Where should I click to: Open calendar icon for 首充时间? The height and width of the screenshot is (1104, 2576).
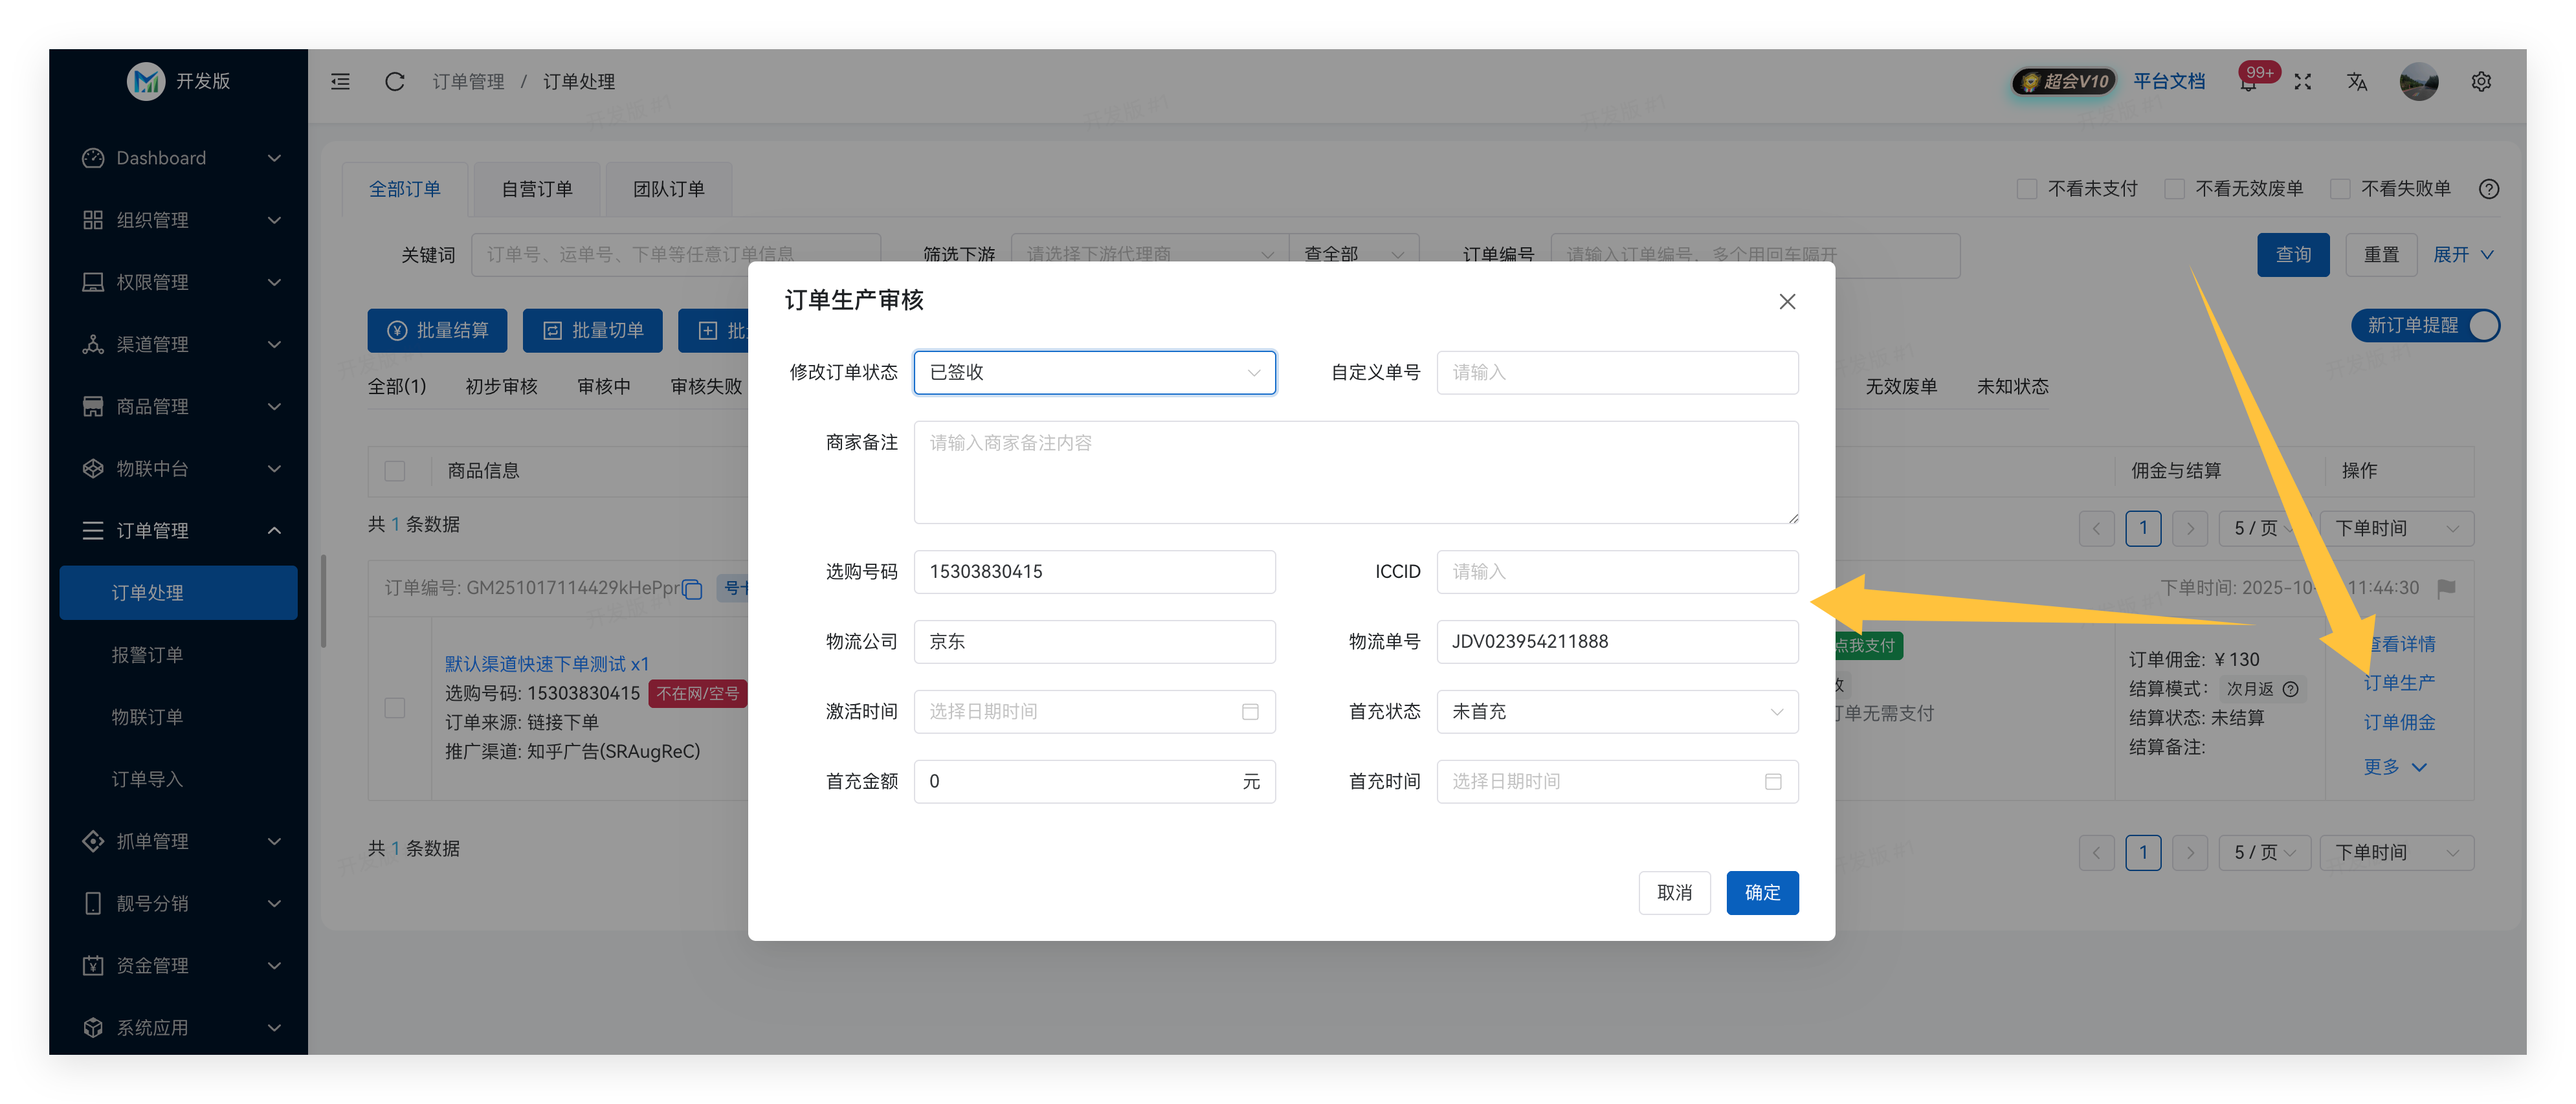[1772, 782]
